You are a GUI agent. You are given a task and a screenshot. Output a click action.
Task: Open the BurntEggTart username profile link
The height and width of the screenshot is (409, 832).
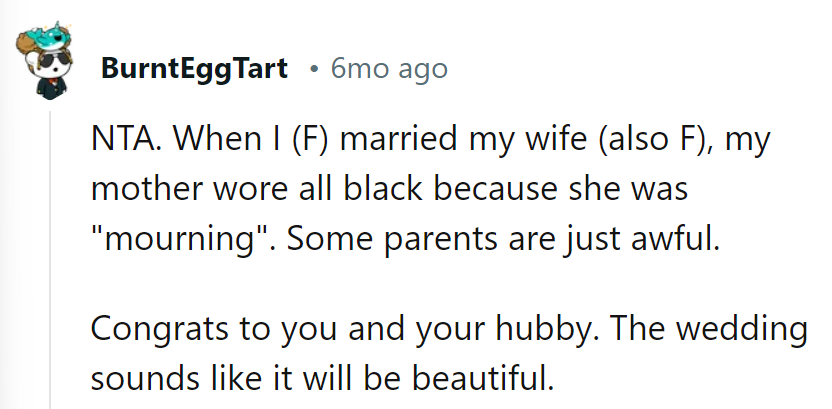point(194,69)
